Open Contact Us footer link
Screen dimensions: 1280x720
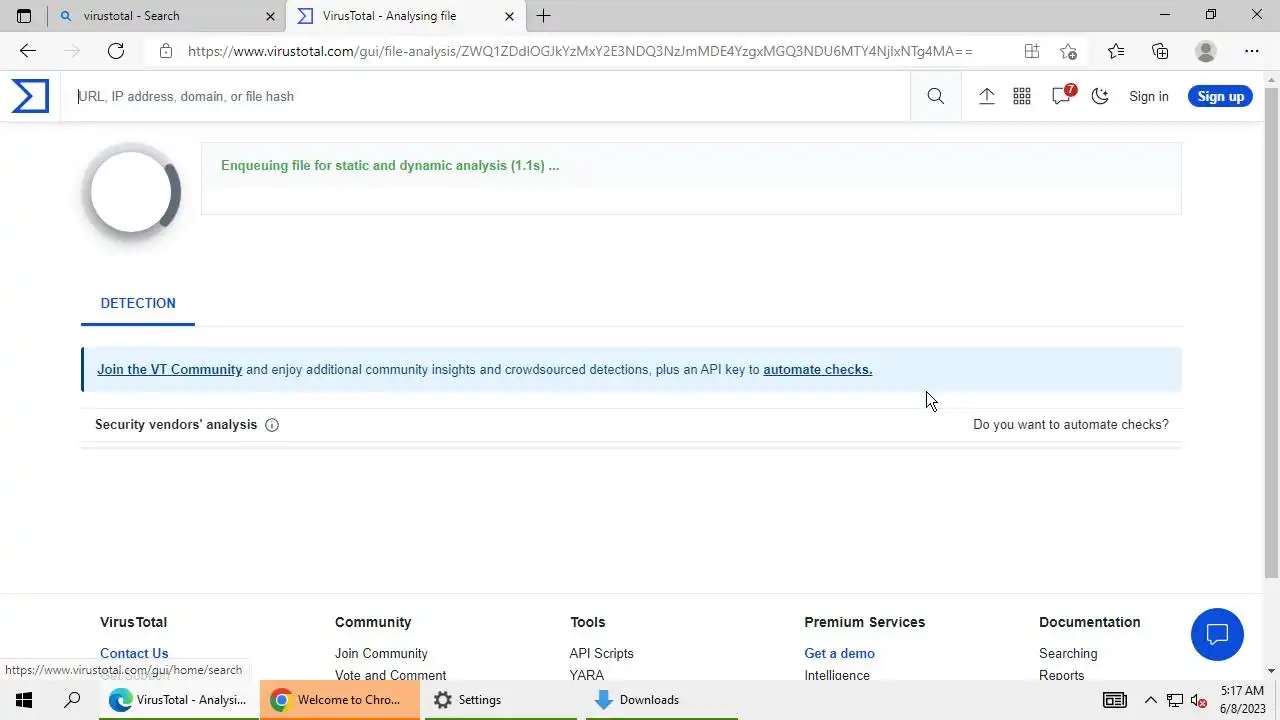point(134,653)
